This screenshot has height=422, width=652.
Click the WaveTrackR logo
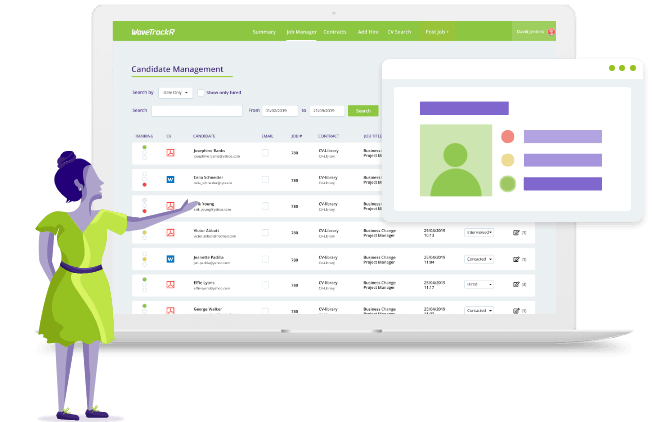152,32
